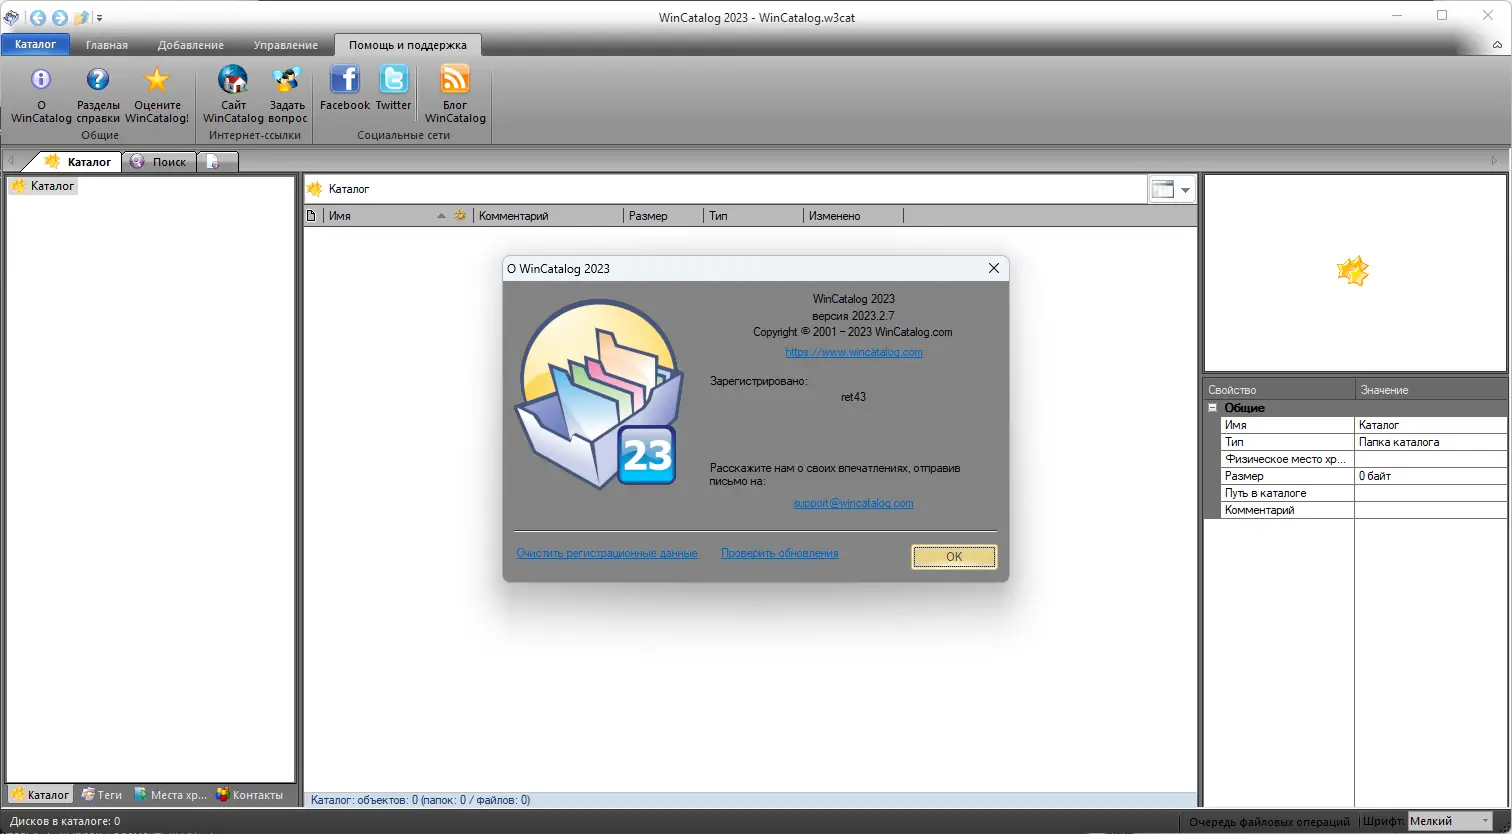Open the Шрифт size dropdown showing Мелкий

coord(1483,820)
